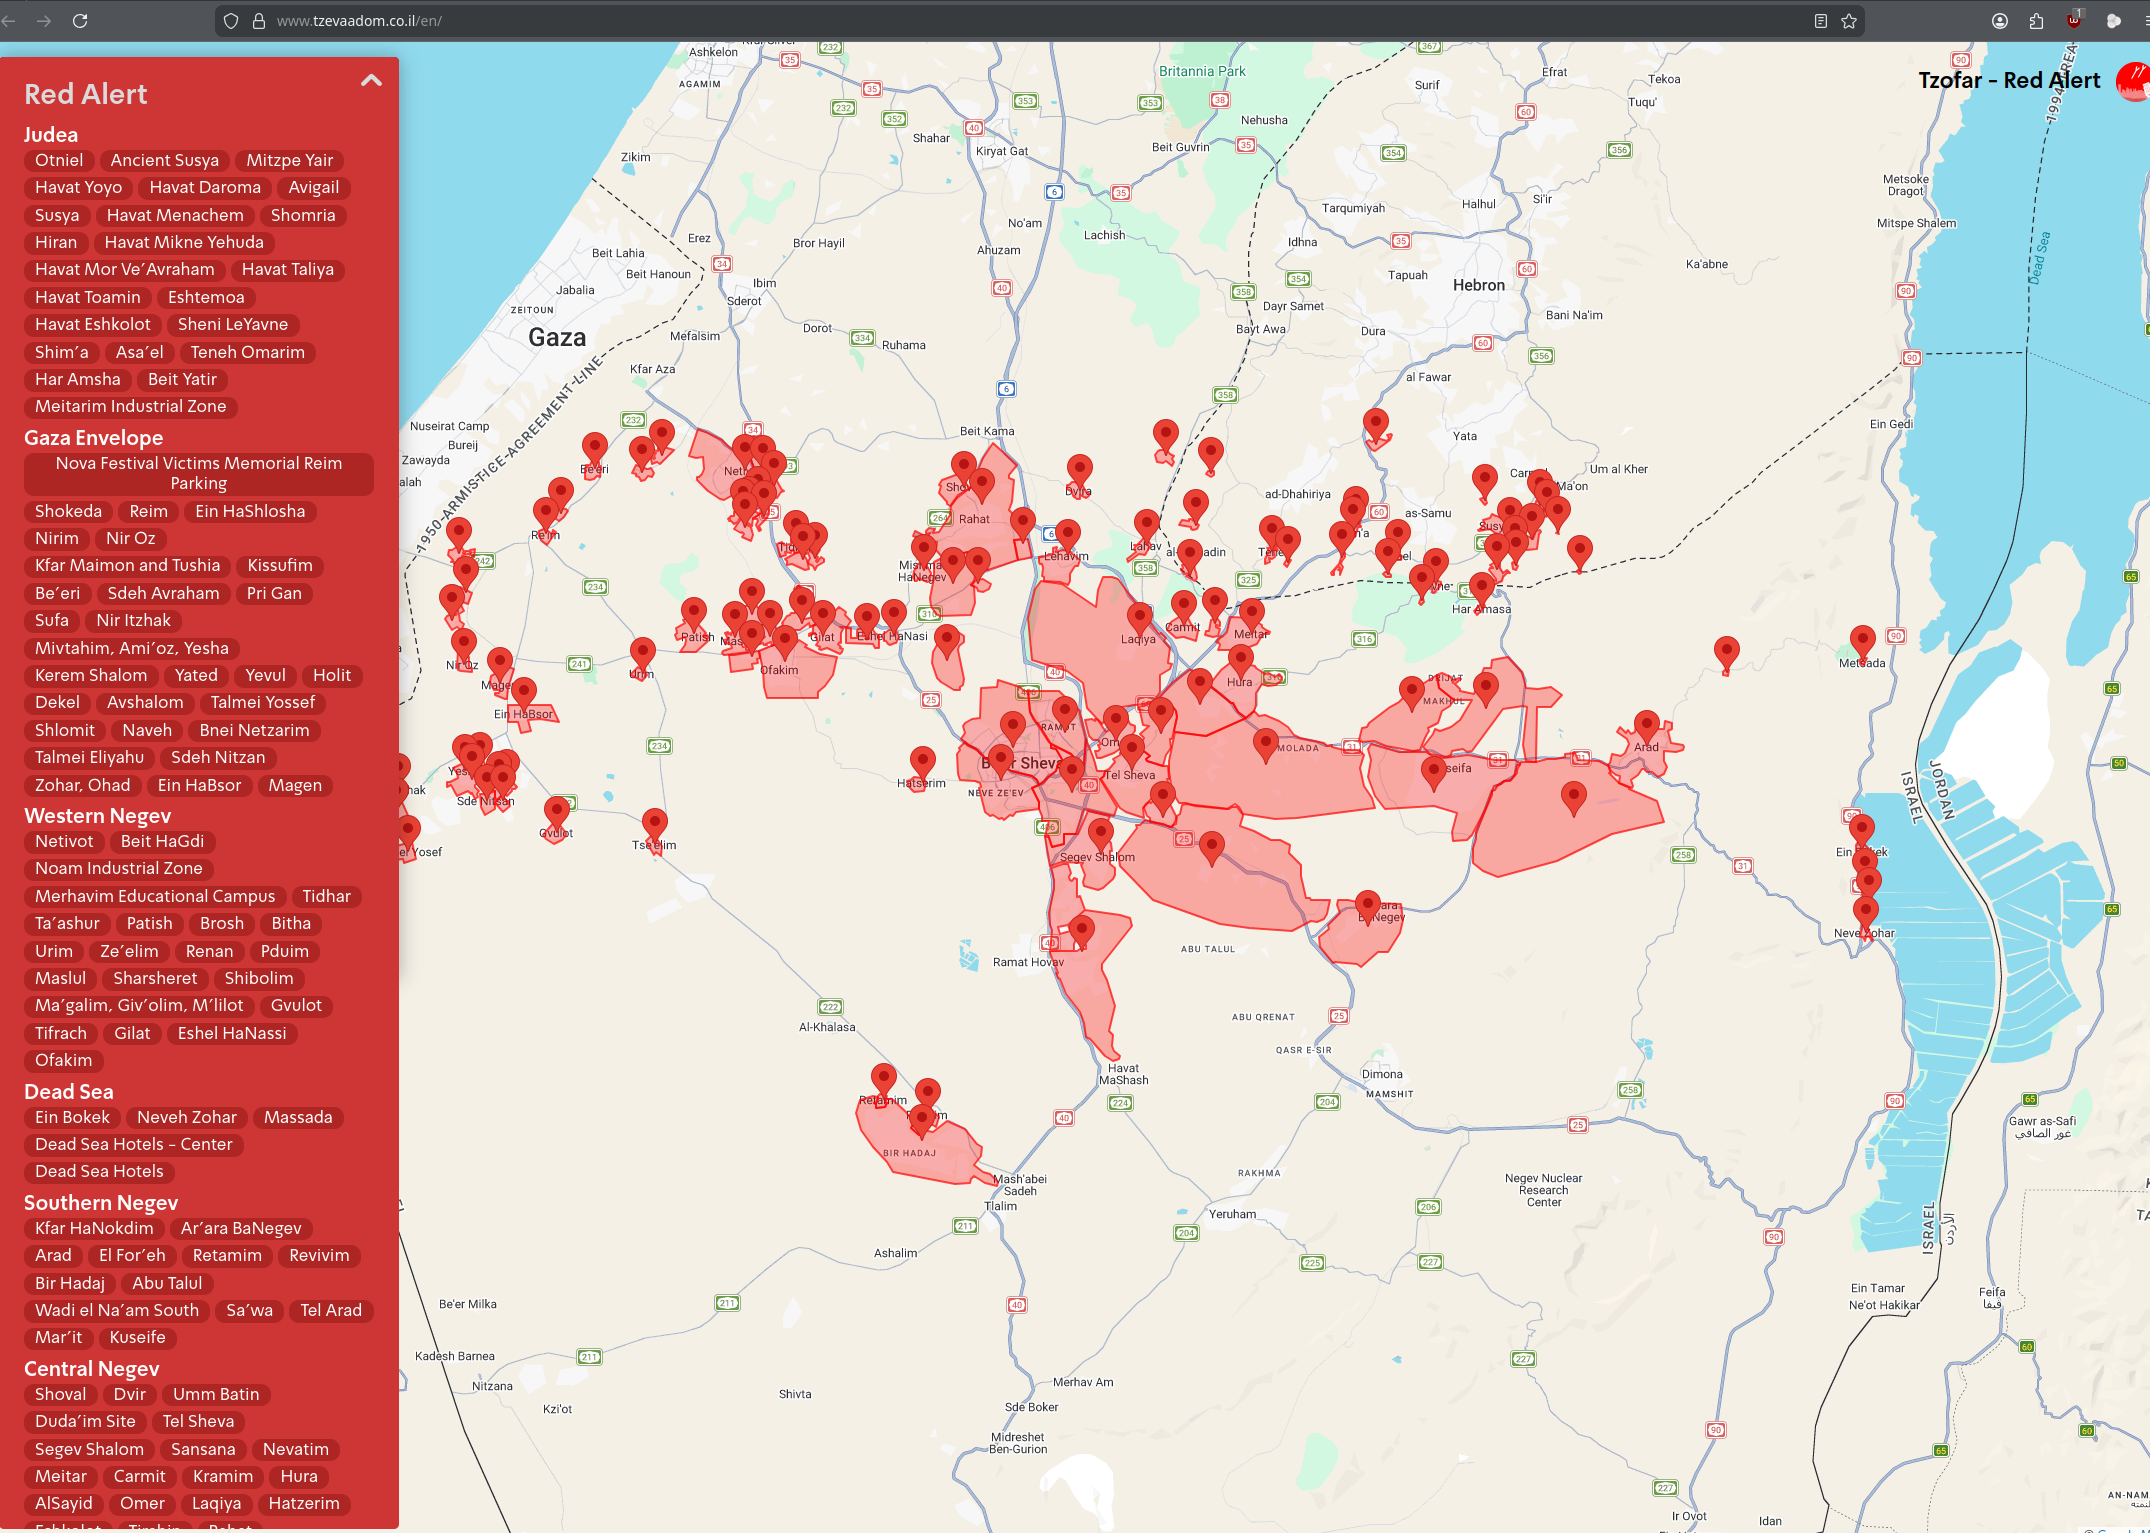This screenshot has width=2150, height=1533.
Task: Click the Tzofar - Red Alert title link
Action: pyautogui.click(x=2008, y=81)
